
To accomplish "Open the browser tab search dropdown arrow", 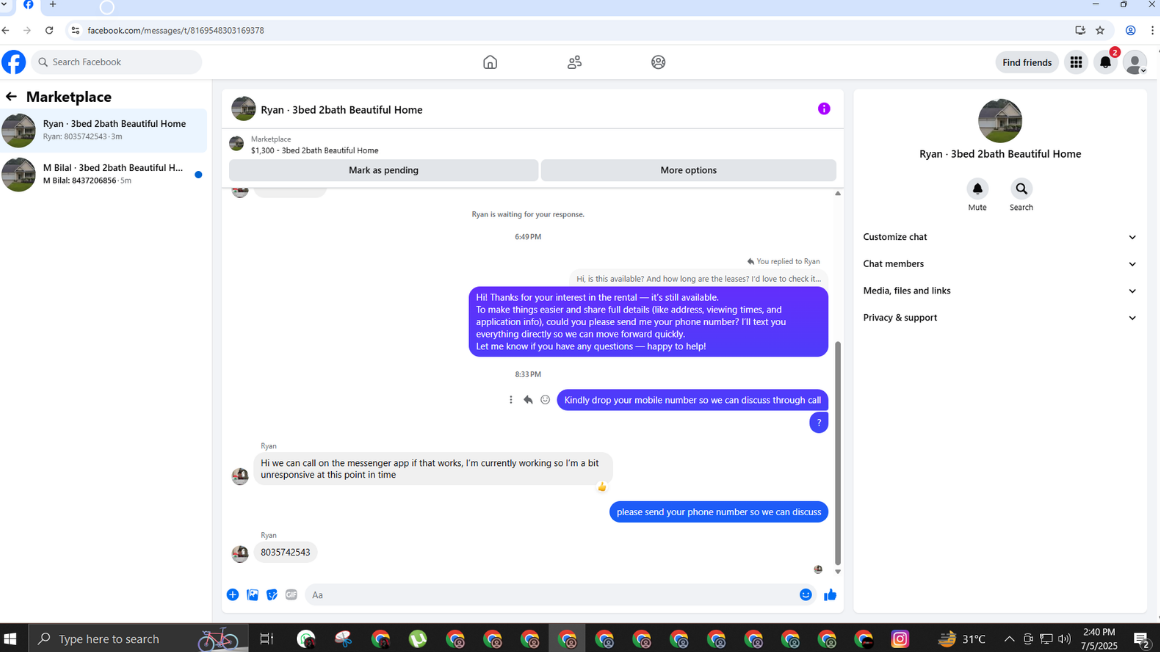I will 4,4.
